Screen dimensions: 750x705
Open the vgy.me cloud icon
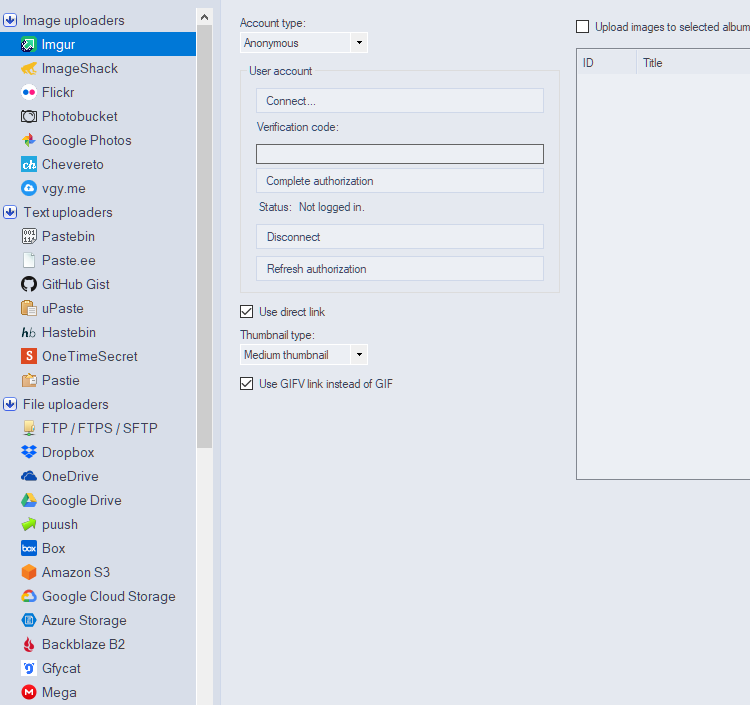(29, 188)
